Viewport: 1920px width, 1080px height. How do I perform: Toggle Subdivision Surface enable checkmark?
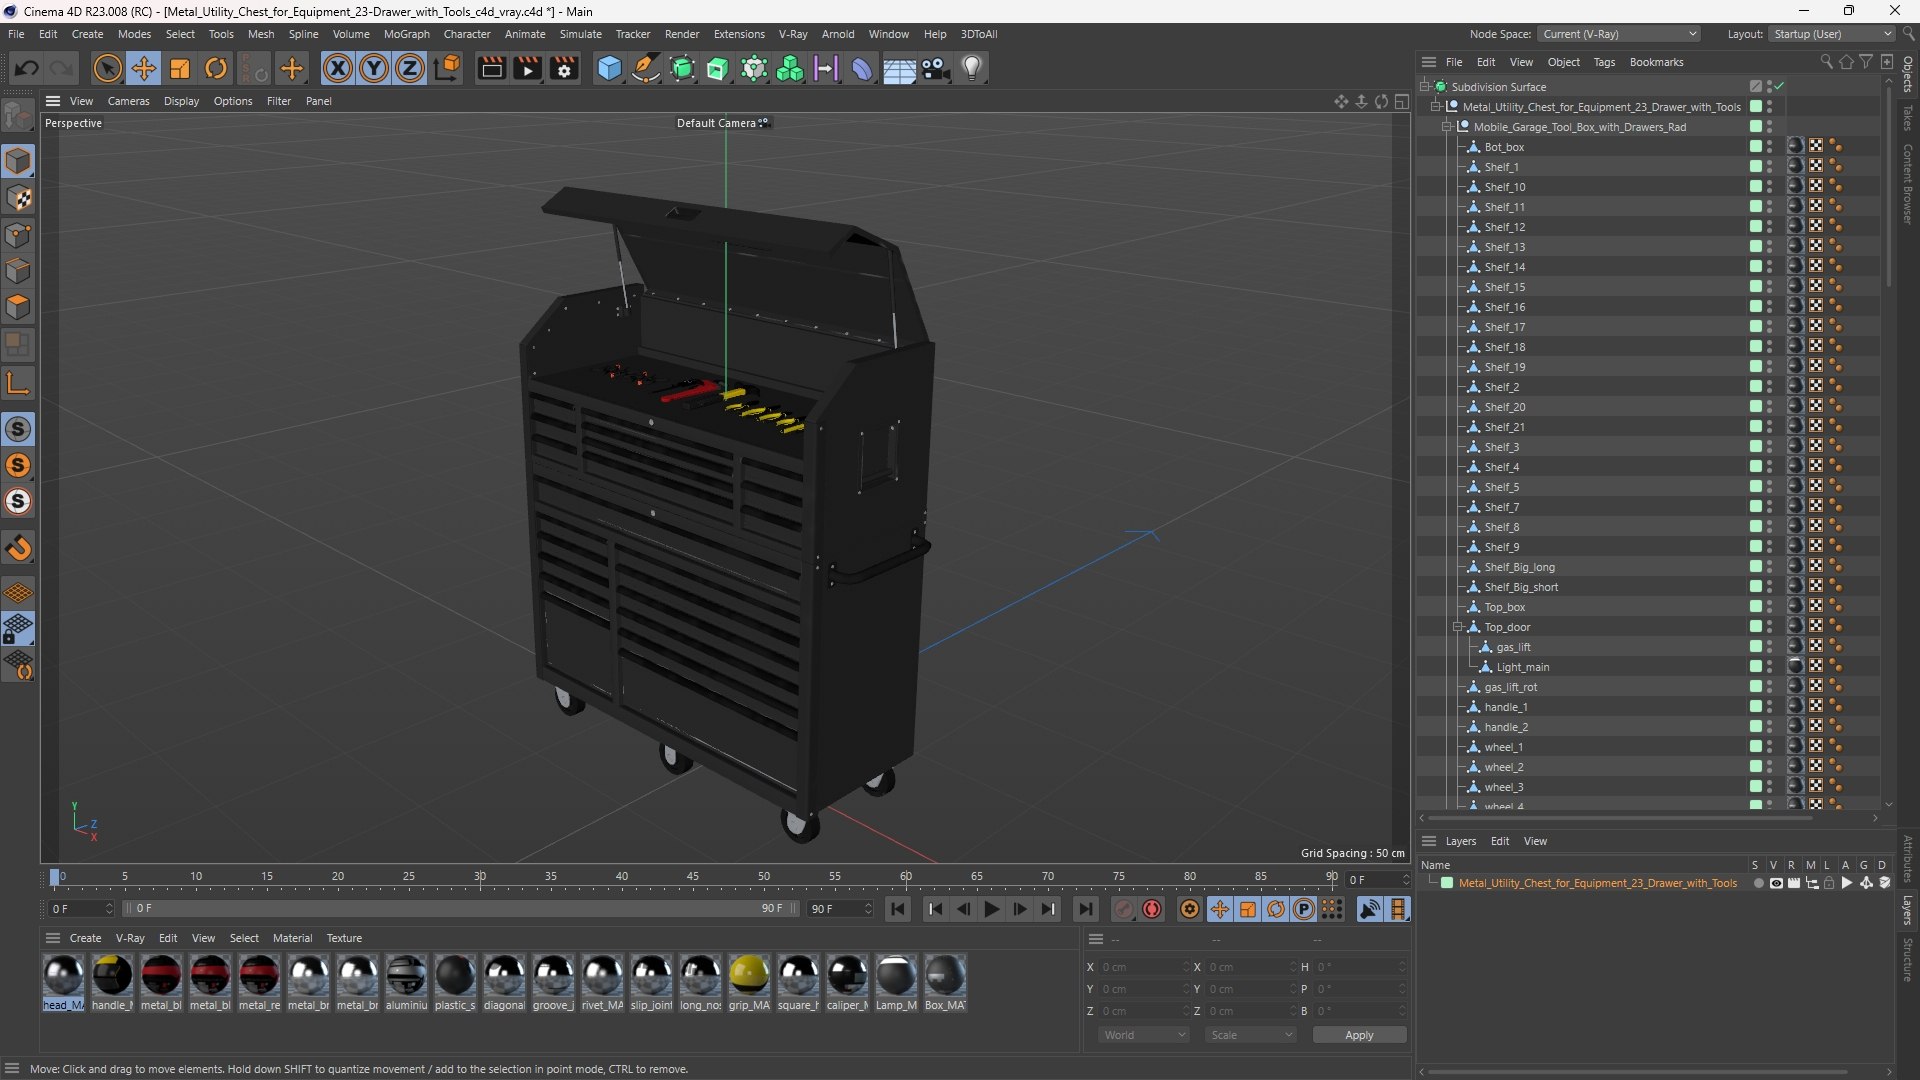(x=1780, y=87)
